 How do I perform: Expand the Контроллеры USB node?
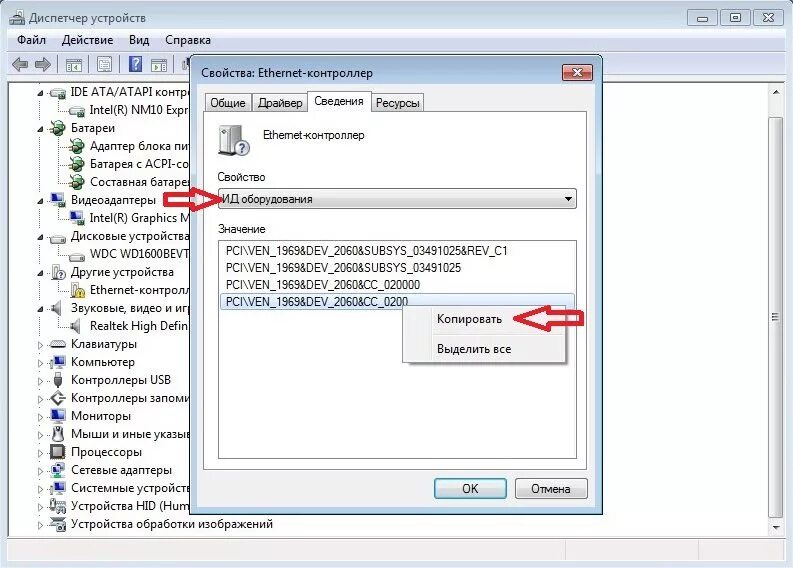pyautogui.click(x=40, y=381)
